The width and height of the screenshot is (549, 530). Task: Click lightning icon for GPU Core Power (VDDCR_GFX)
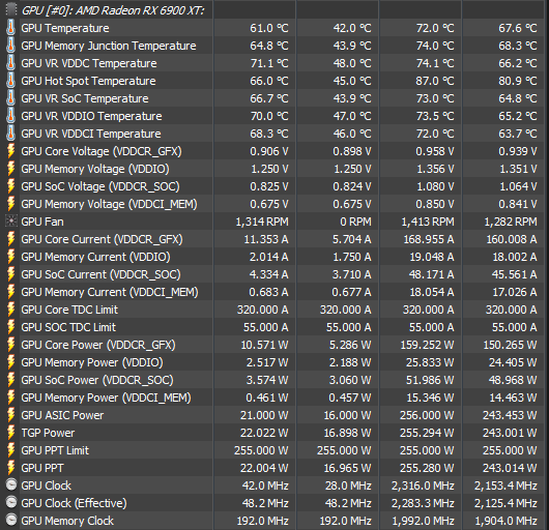click(x=11, y=344)
